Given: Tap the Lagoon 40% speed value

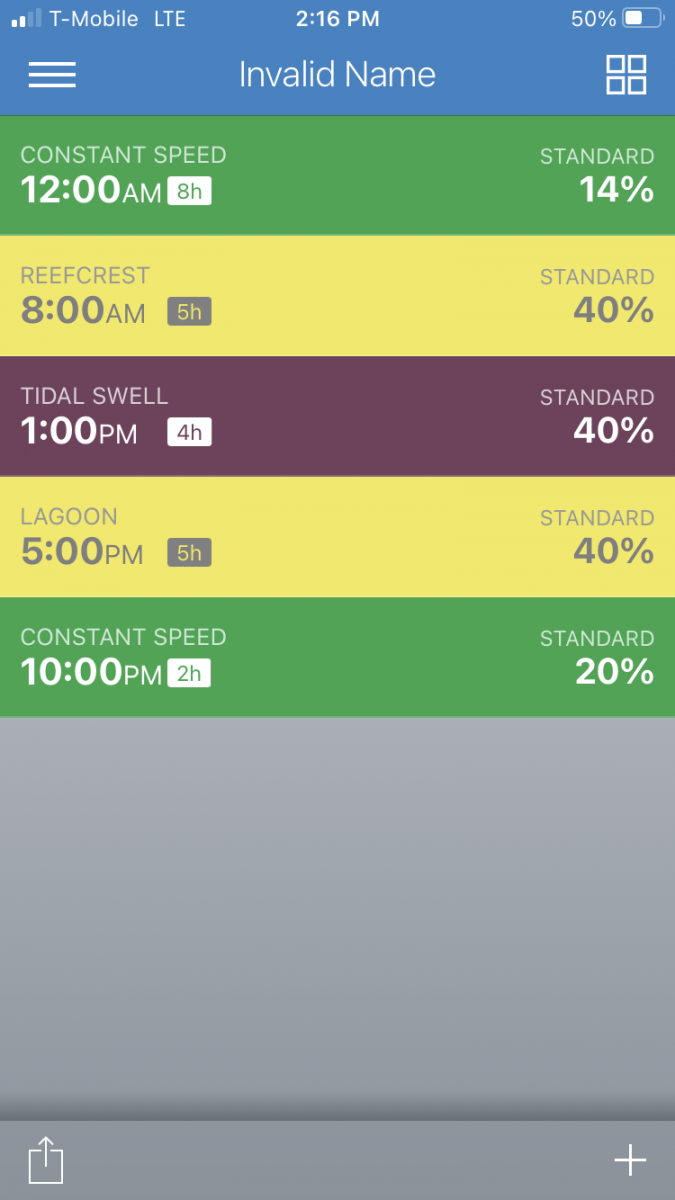Looking at the screenshot, I should 613,551.
